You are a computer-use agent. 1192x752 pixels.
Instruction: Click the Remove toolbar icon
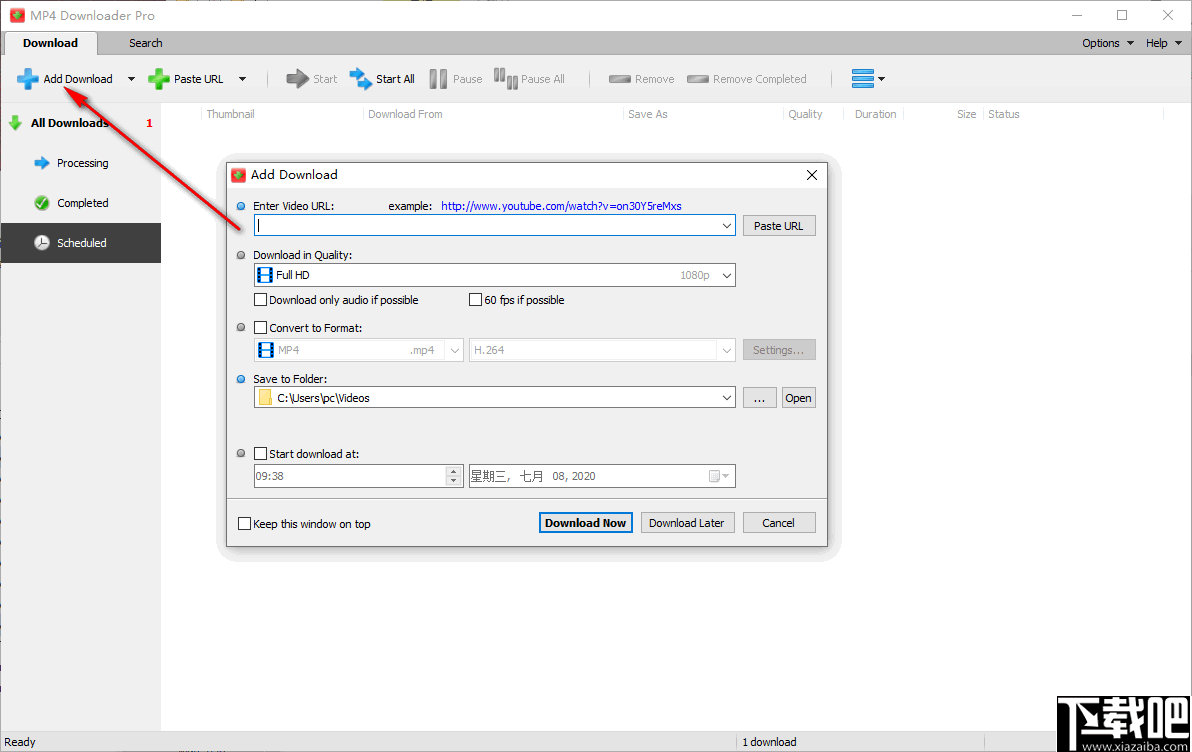click(620, 79)
